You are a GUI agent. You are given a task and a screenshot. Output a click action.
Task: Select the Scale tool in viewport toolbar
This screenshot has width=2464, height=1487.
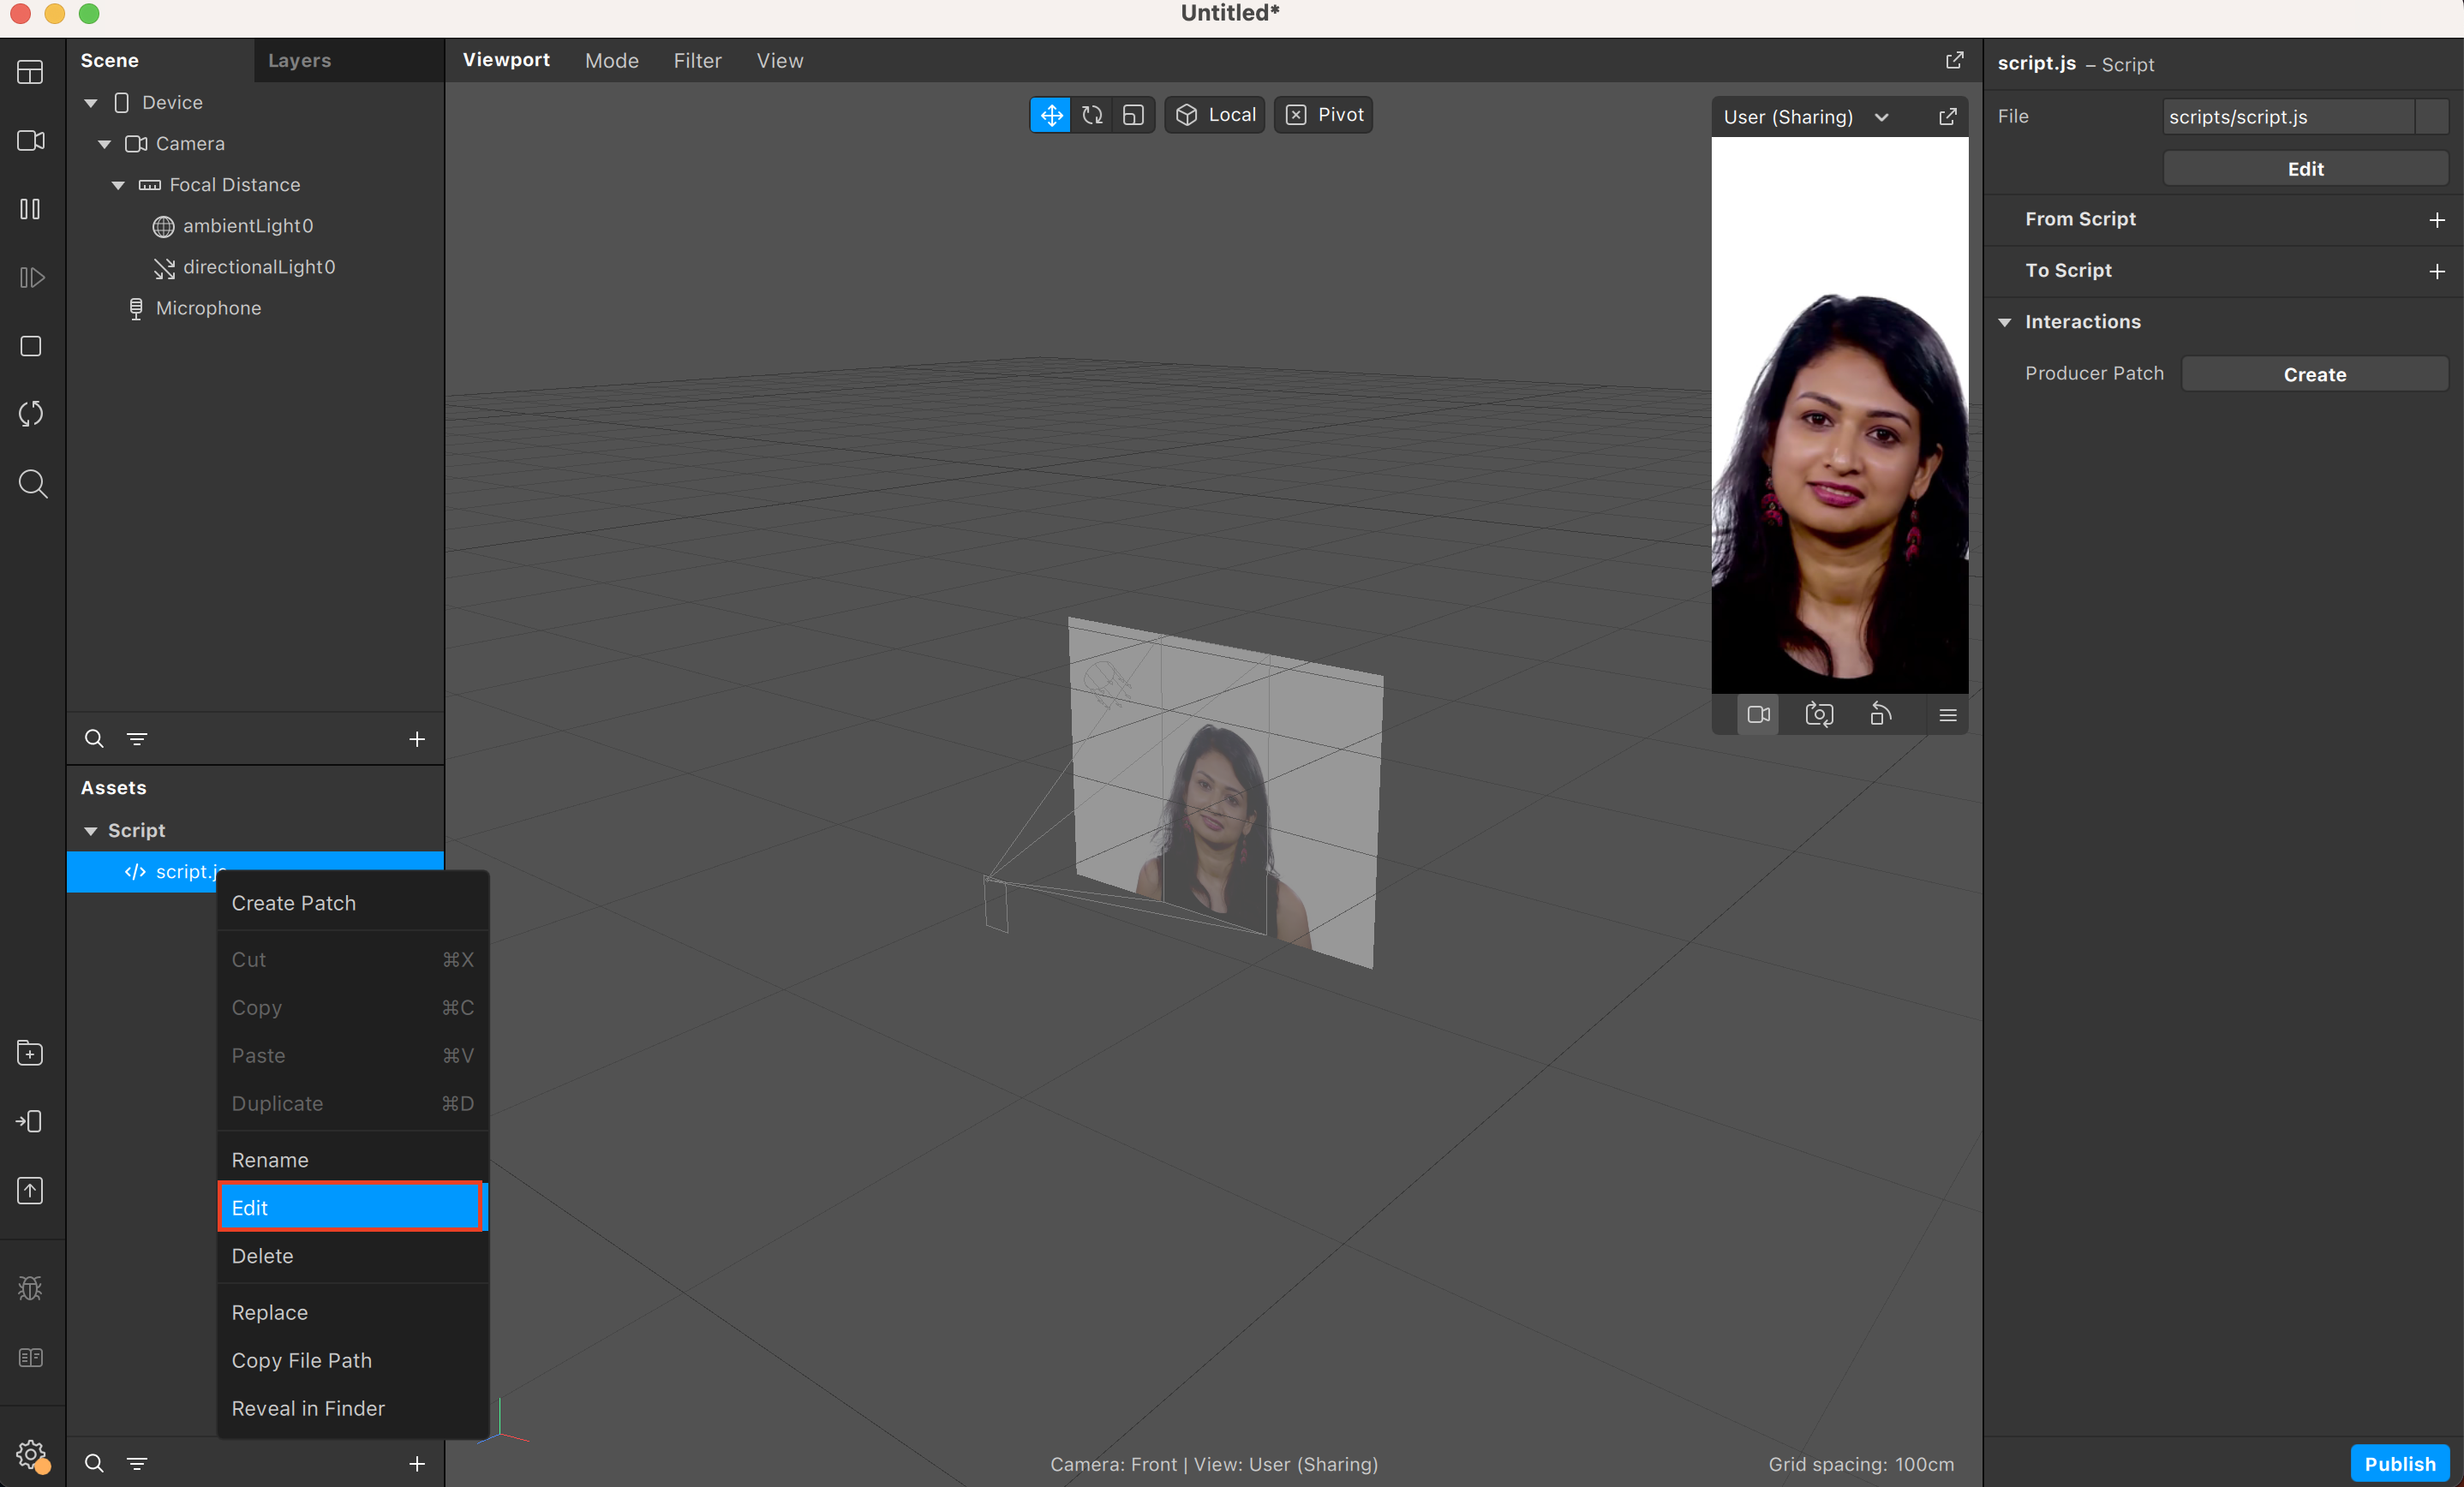point(1133,115)
